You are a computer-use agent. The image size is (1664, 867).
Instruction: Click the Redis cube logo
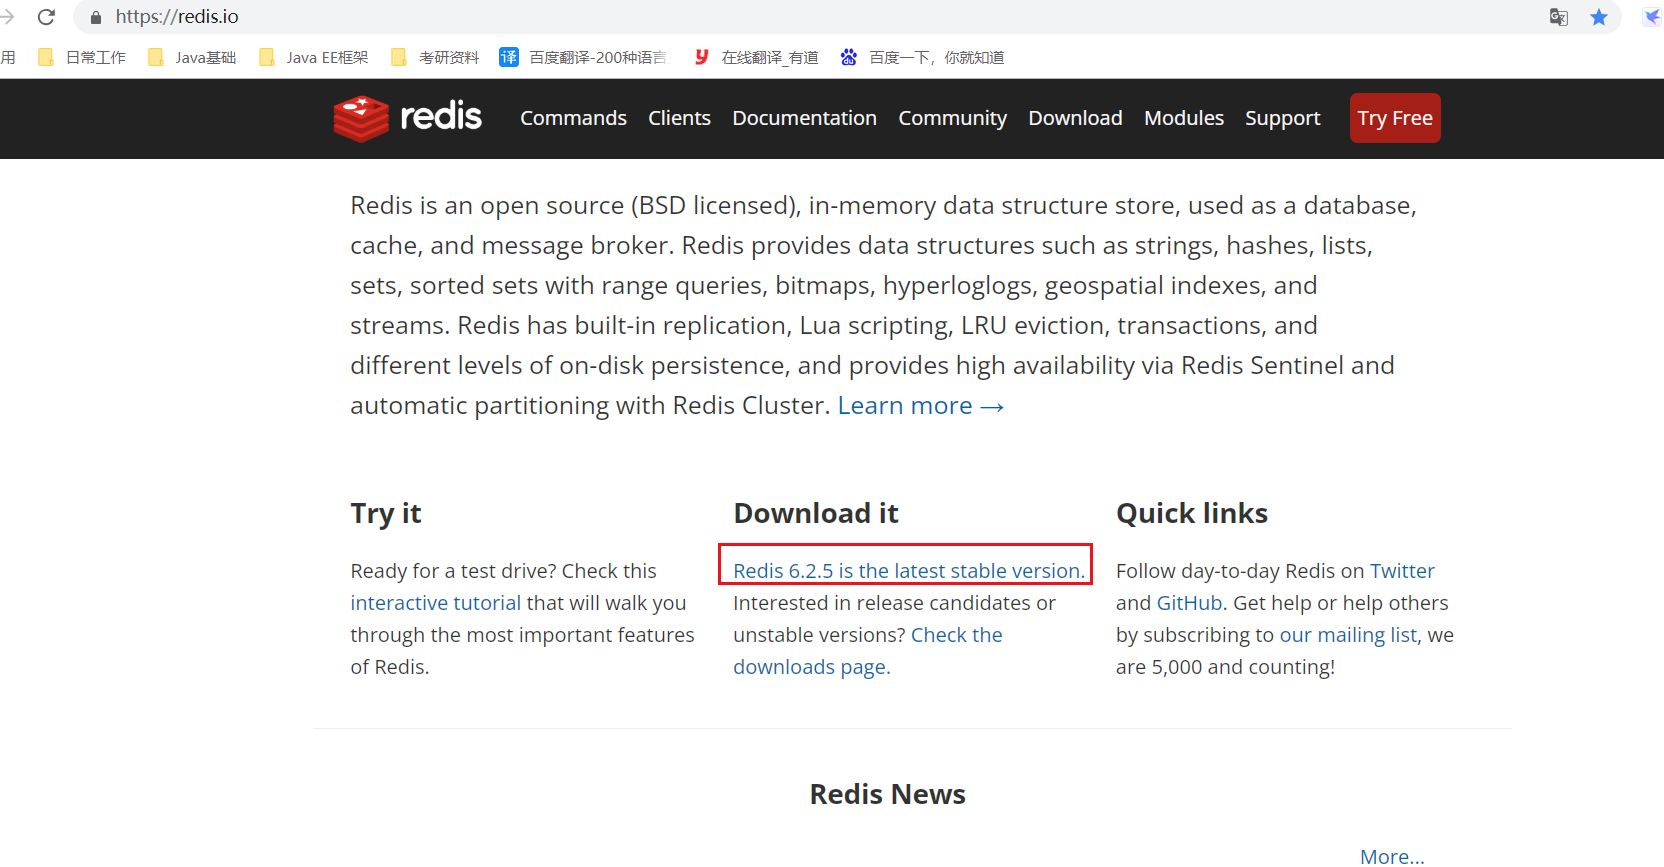tap(361, 118)
